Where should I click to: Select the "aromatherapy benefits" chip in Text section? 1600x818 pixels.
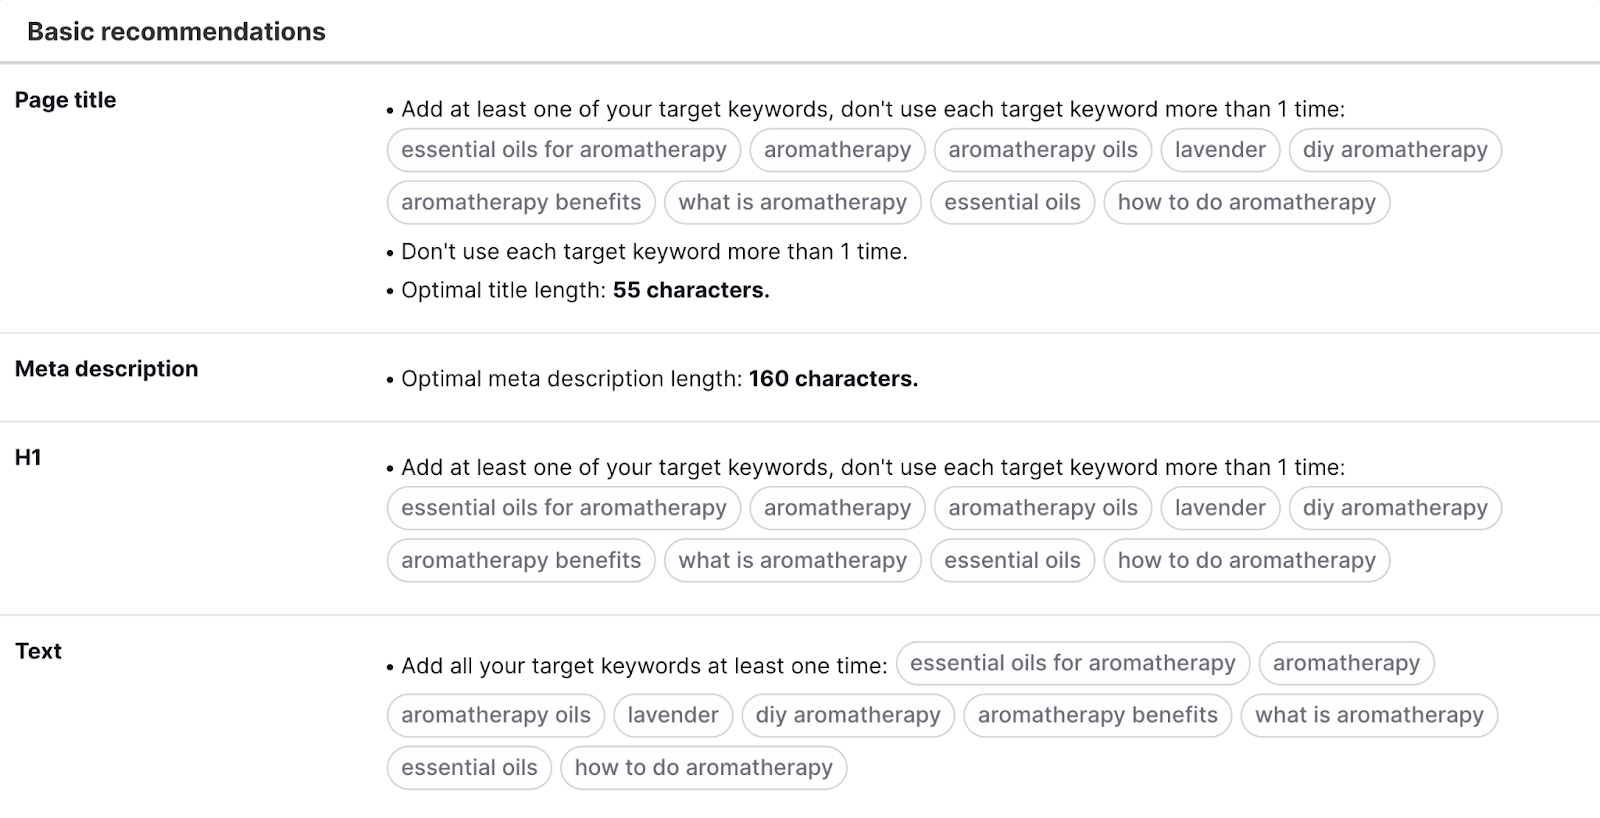pyautogui.click(x=1097, y=715)
